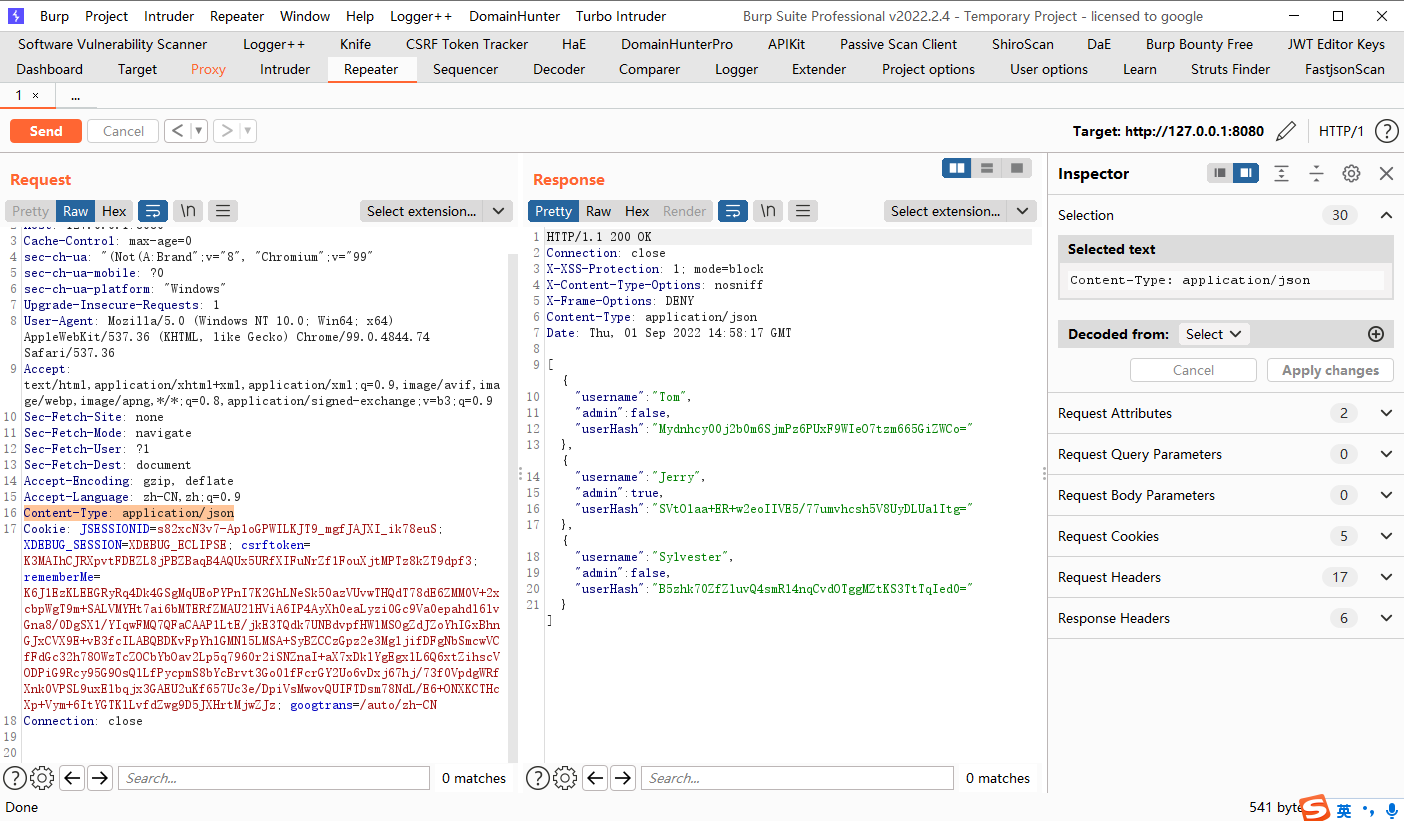1404x821 pixels.
Task: Open the JWT Editor Keys tab
Action: tap(1336, 44)
